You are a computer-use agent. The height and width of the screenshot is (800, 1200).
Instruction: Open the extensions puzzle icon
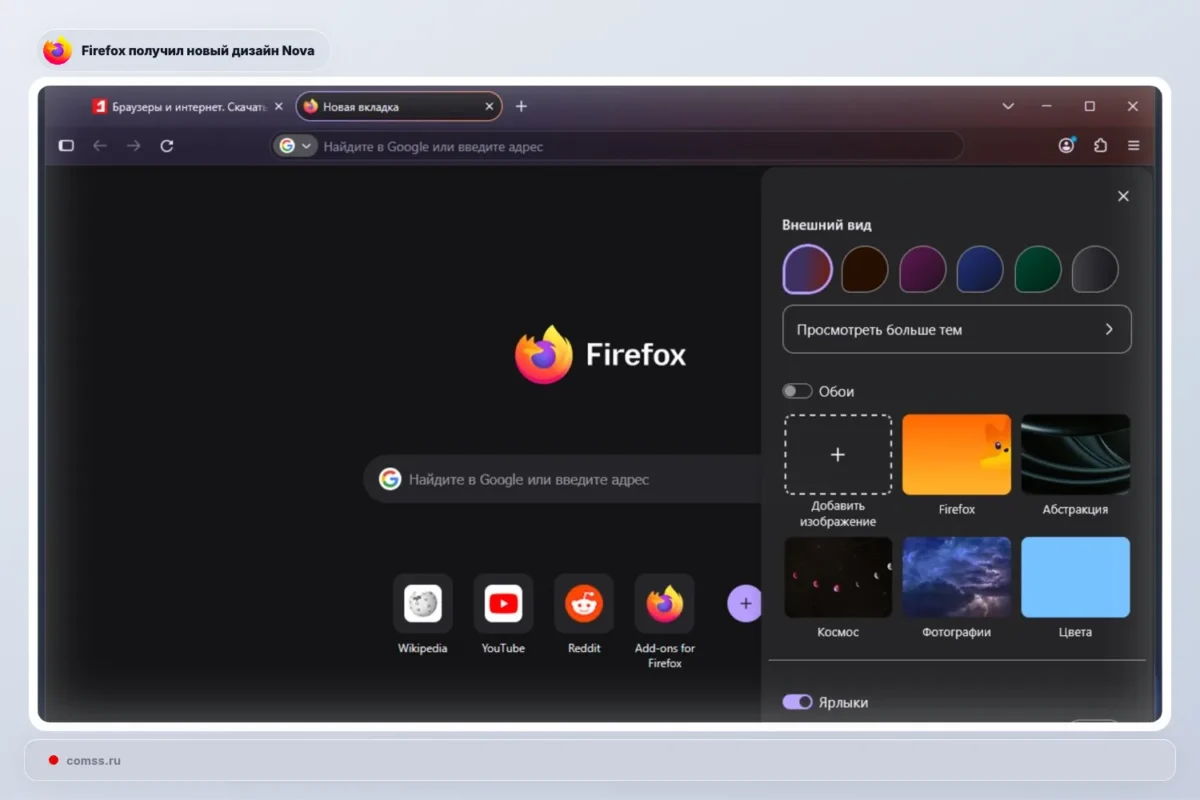[x=1100, y=146]
